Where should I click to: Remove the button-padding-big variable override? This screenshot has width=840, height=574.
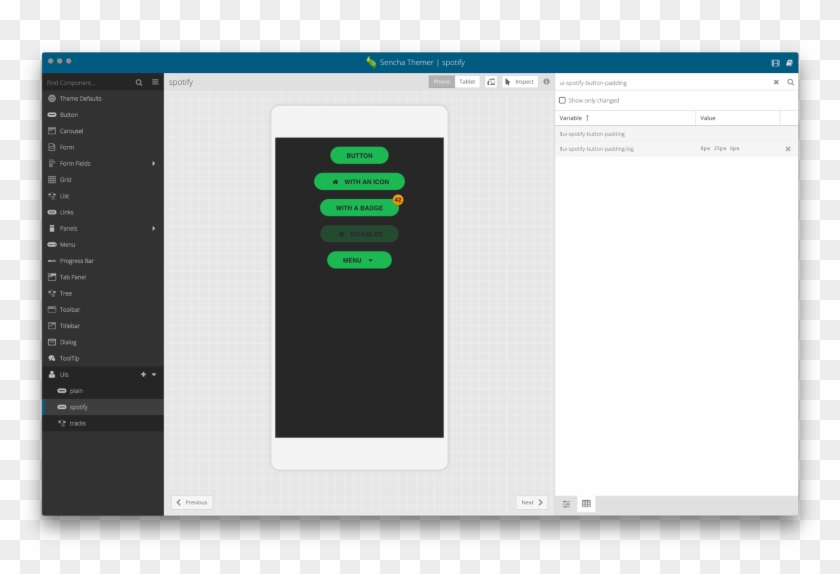(x=787, y=149)
